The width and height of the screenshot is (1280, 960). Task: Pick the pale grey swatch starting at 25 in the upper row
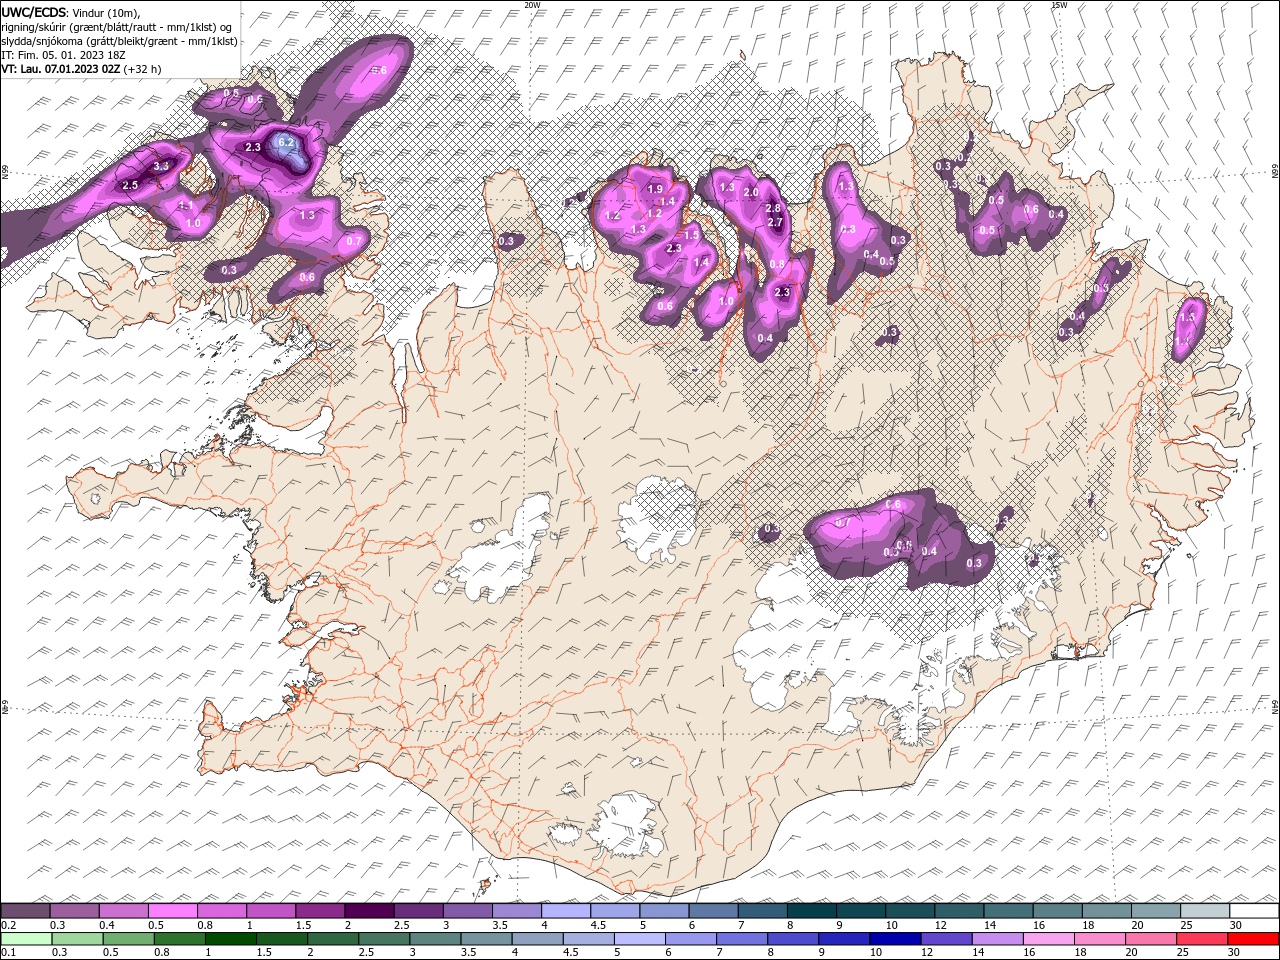click(1205, 911)
